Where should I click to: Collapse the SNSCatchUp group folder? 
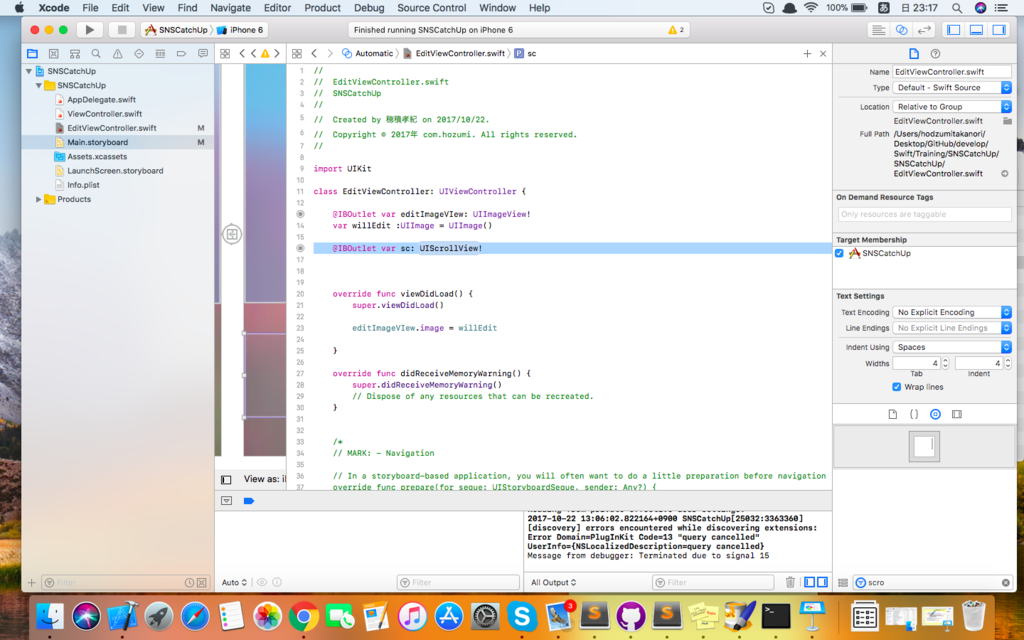[39, 86]
